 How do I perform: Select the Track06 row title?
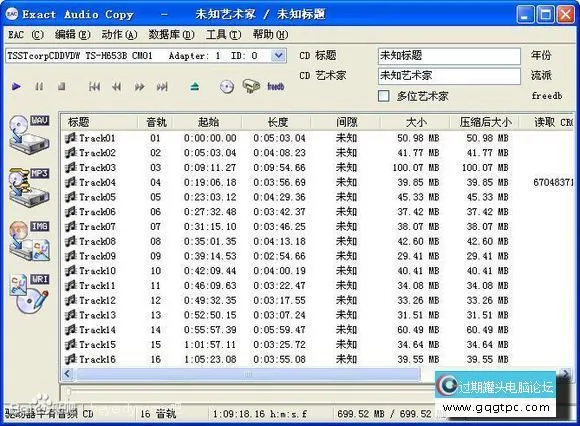pos(97,212)
